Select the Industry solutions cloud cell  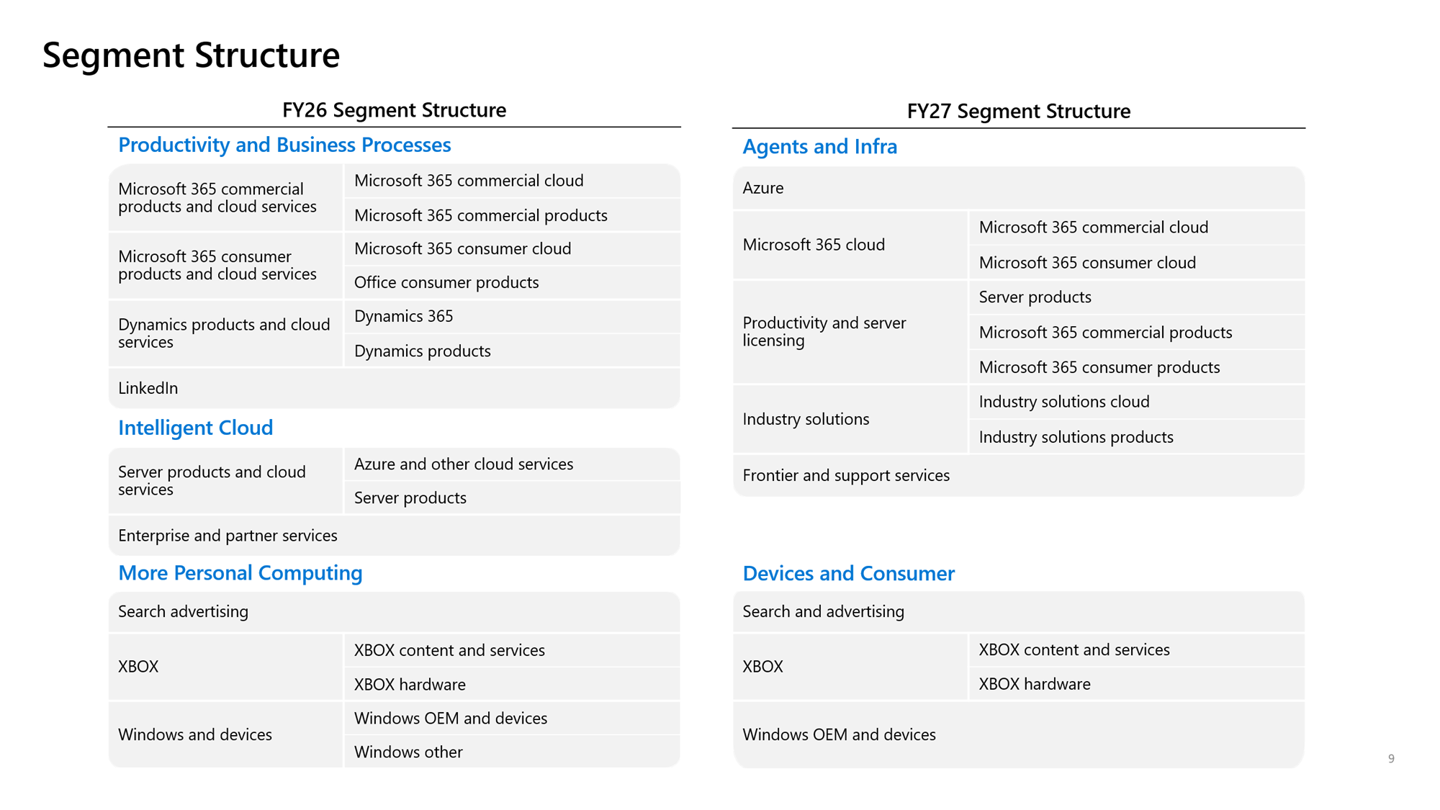1137,402
